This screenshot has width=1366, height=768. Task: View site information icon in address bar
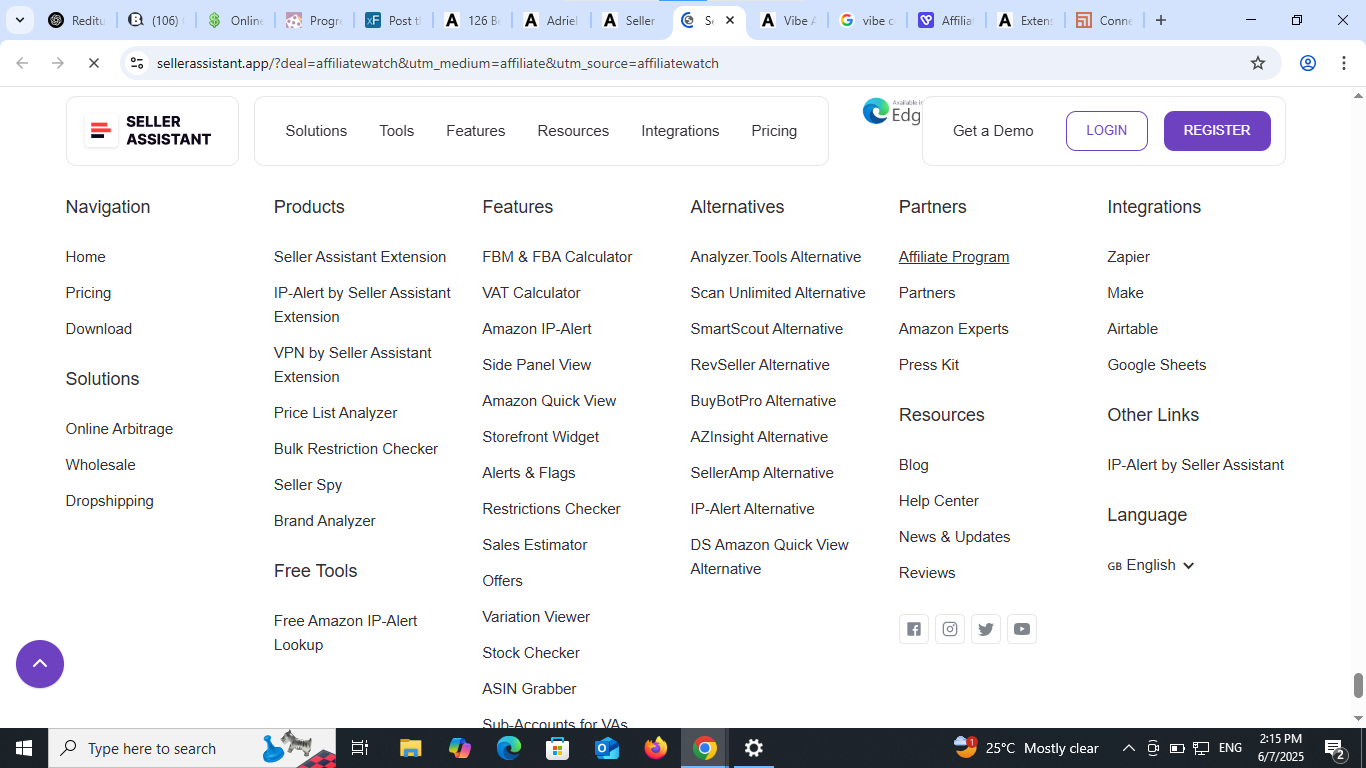[137, 63]
